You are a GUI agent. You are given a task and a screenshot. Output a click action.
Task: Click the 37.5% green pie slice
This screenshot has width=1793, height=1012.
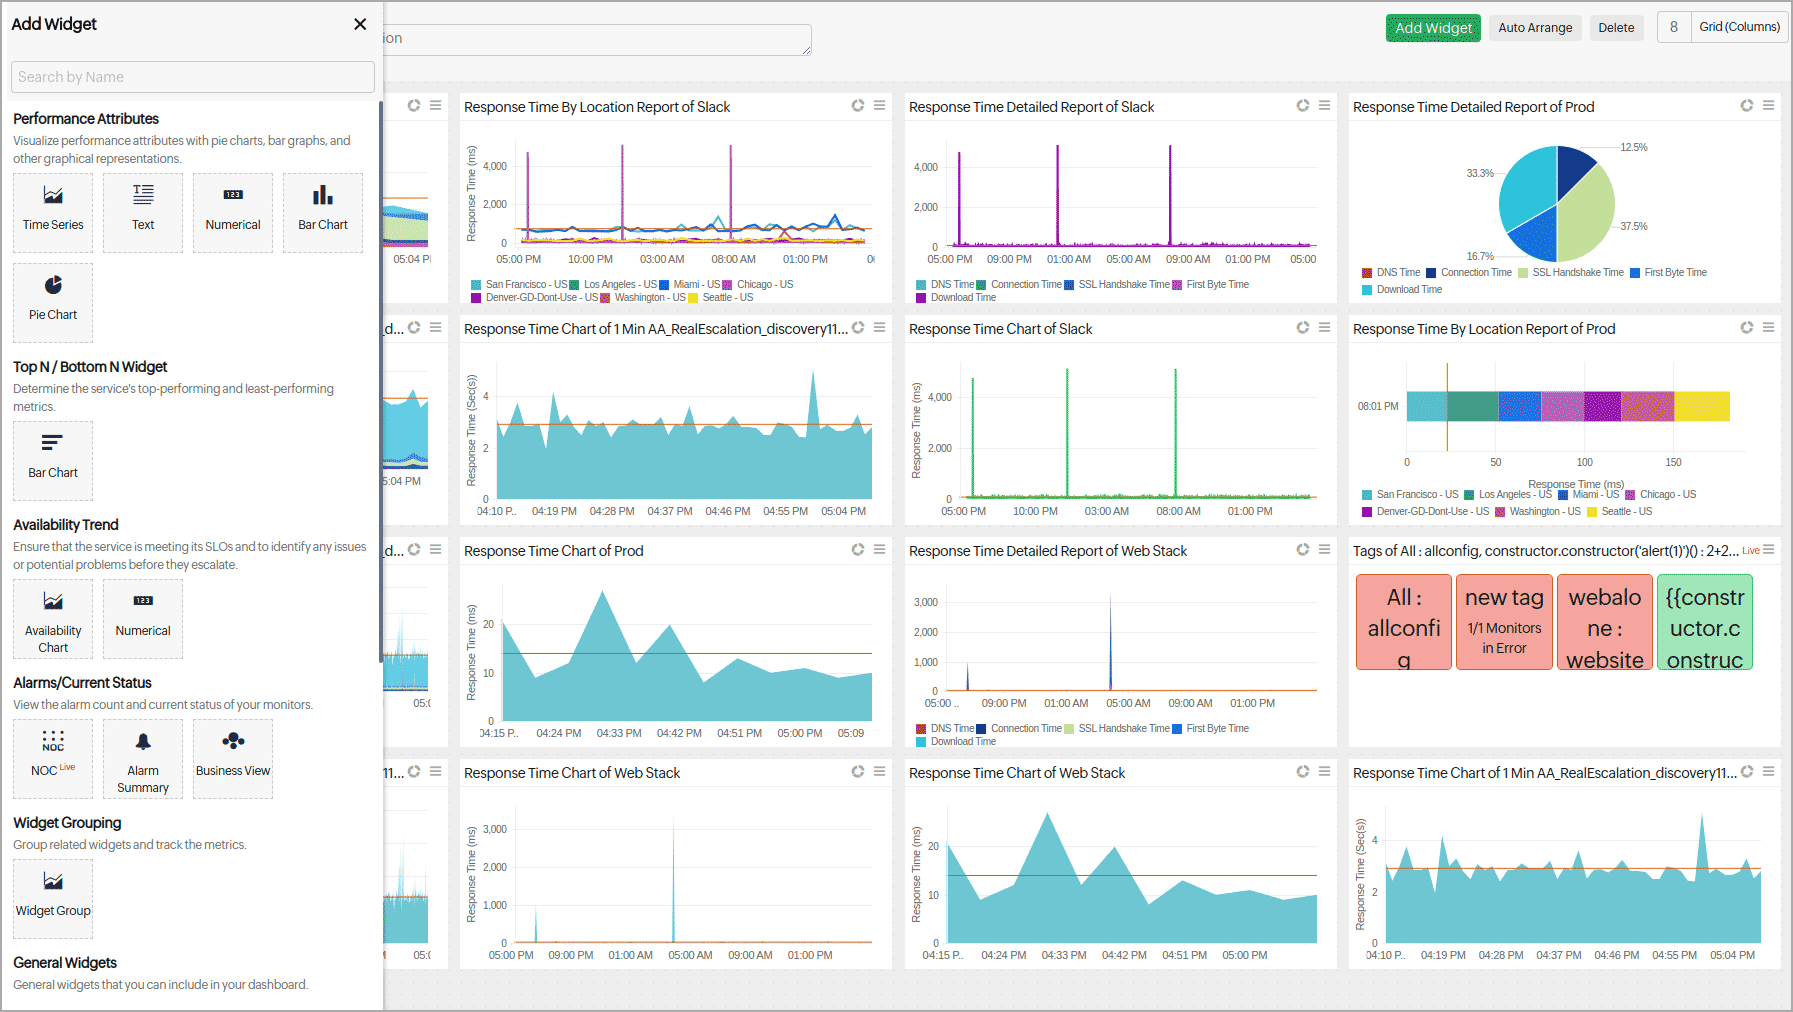pos(1588,218)
